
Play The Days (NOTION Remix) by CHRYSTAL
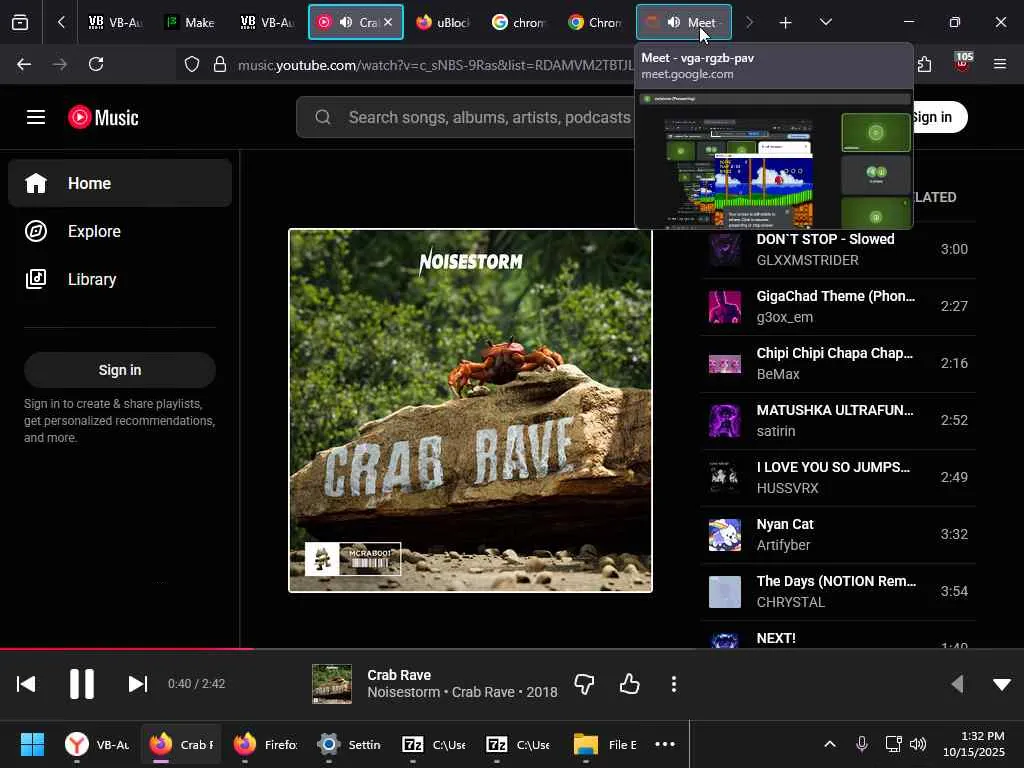click(x=839, y=592)
